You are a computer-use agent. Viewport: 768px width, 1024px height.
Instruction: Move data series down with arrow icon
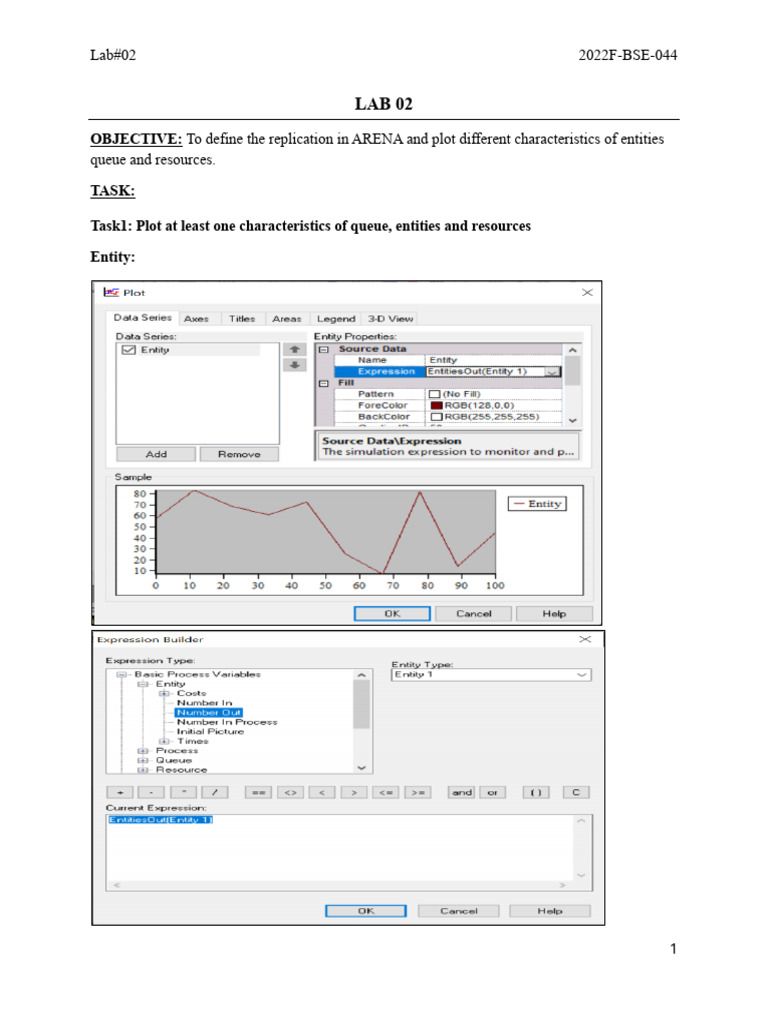(295, 365)
